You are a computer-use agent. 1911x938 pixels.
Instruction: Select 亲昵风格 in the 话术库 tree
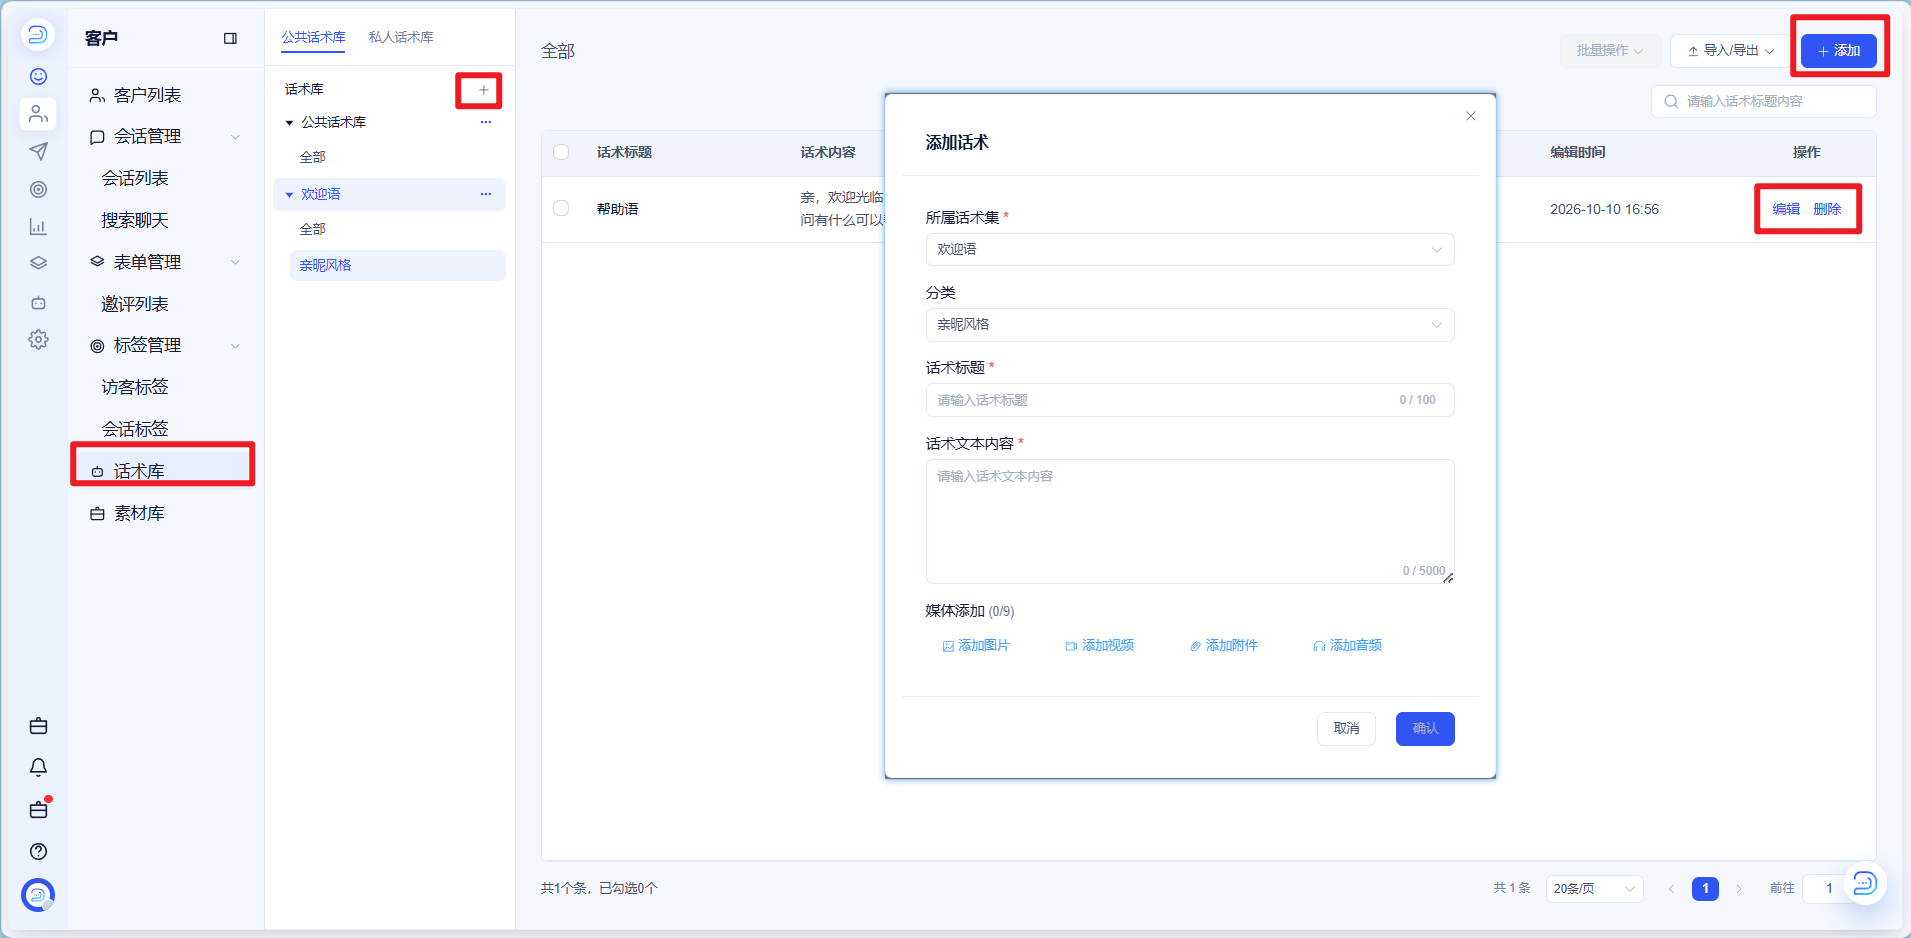coord(398,265)
